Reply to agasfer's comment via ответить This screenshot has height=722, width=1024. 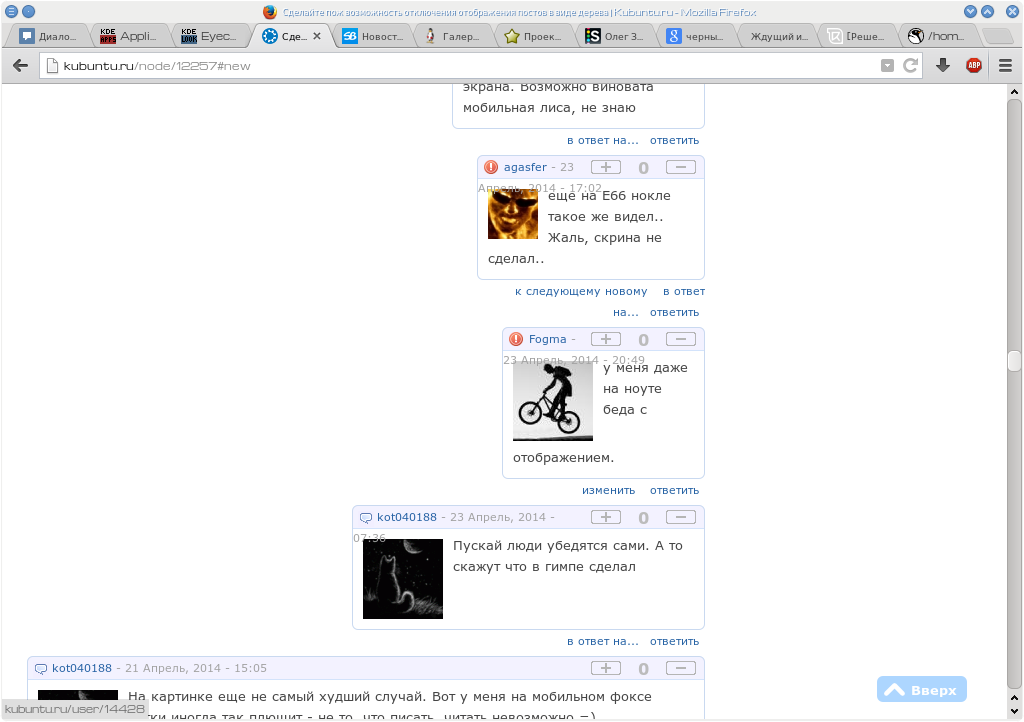pyautogui.click(x=674, y=312)
